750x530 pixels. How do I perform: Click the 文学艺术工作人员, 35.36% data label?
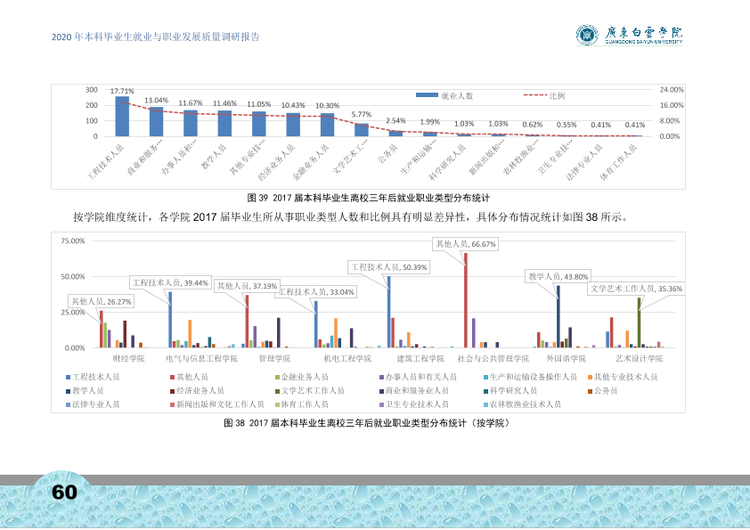tap(636, 288)
